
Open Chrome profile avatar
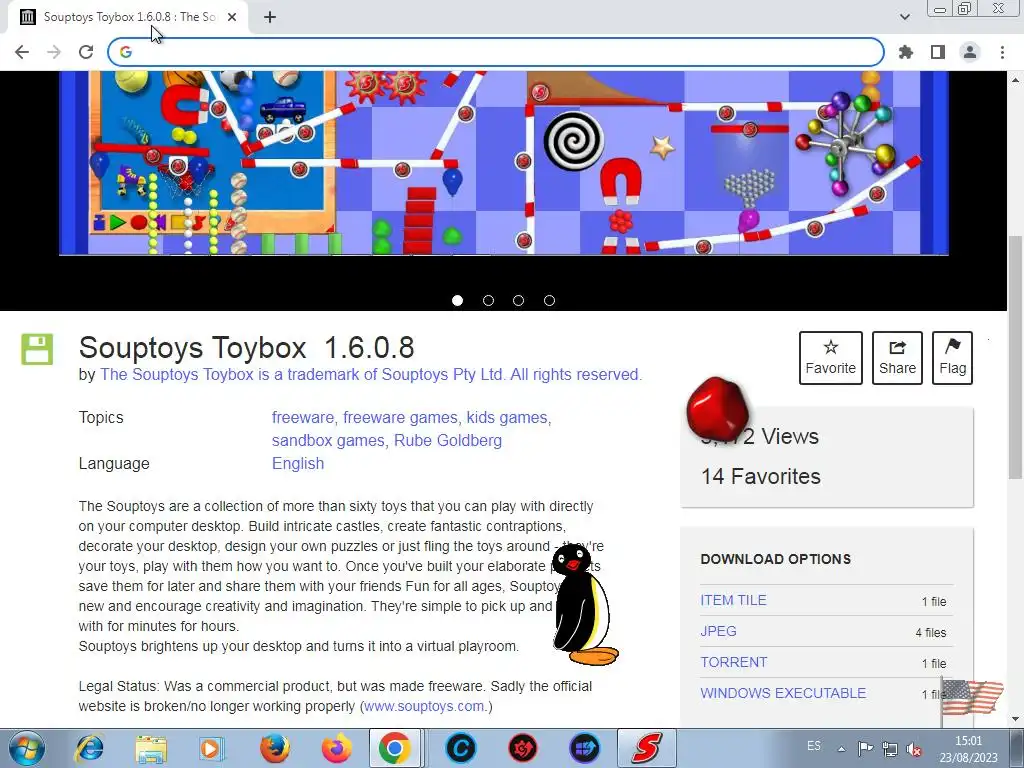pyautogui.click(x=970, y=52)
